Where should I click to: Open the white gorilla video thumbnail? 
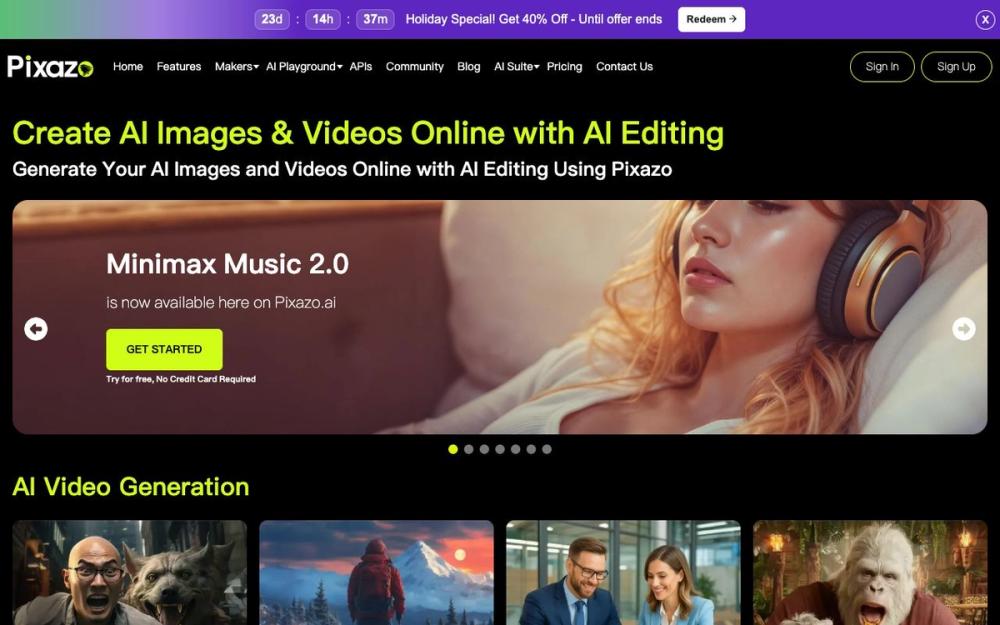pyautogui.click(x=870, y=573)
